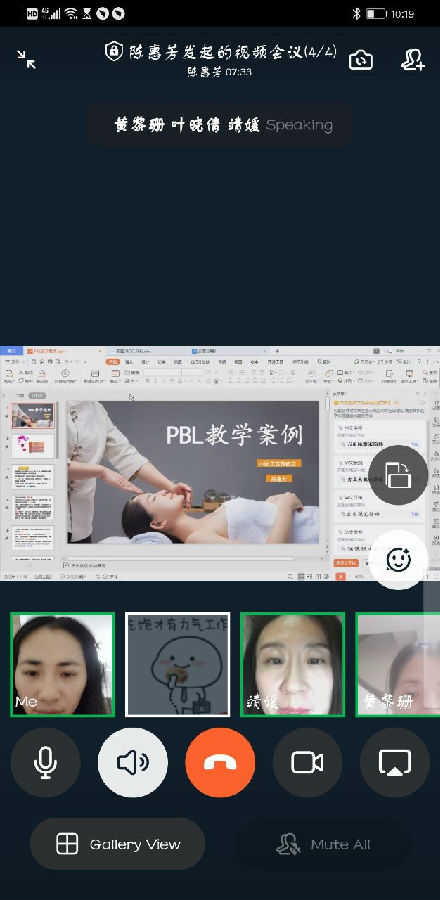Tap the lock icon beside meeting title

coord(114,52)
